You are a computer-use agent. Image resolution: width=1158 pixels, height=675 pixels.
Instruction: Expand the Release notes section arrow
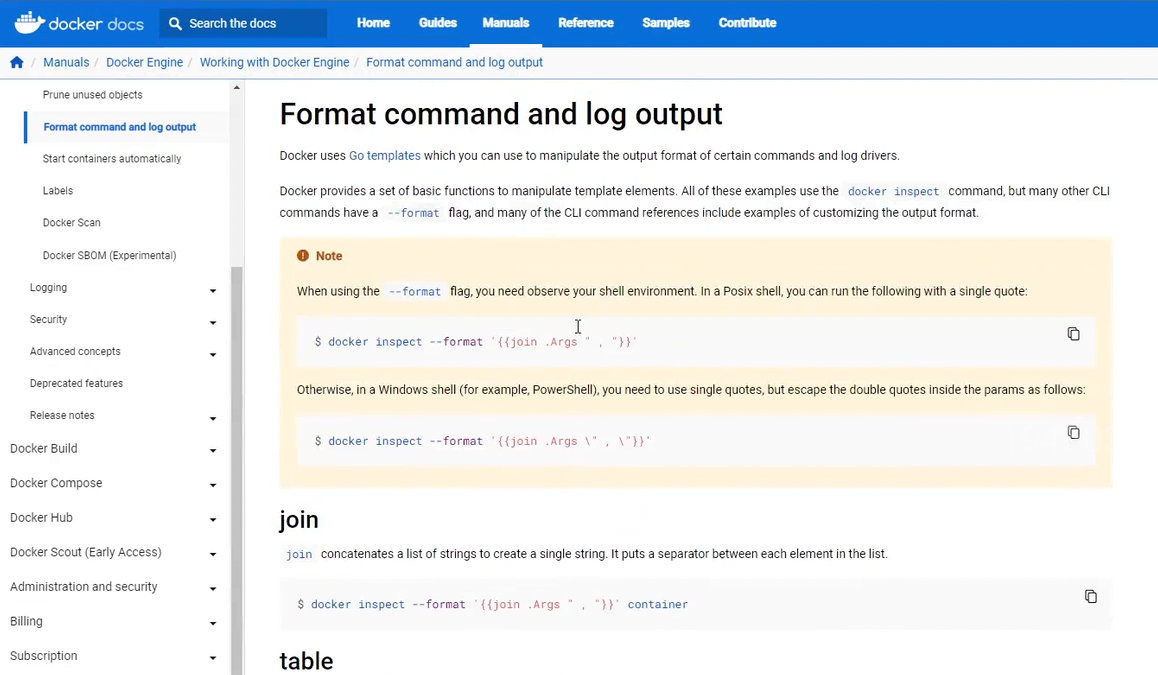[x=213, y=419]
